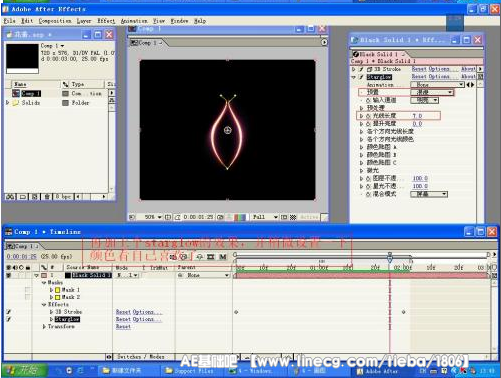Click stopwatch for 输入通道 property
Viewport: 501px width, 378px height.
pos(369,100)
